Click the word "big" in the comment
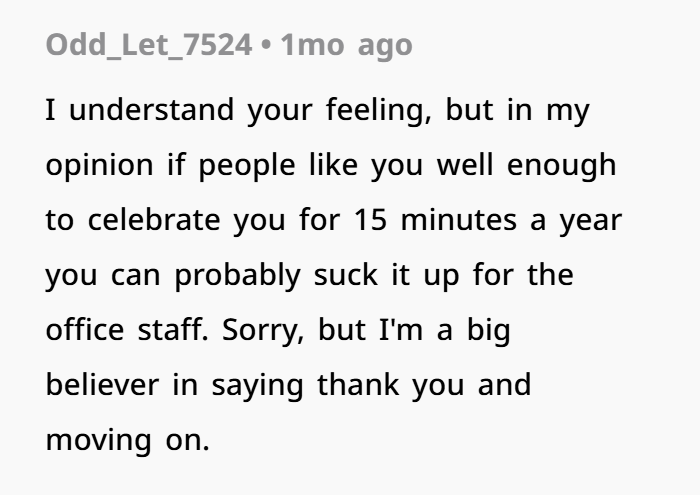The width and height of the screenshot is (700, 495). coord(489,331)
